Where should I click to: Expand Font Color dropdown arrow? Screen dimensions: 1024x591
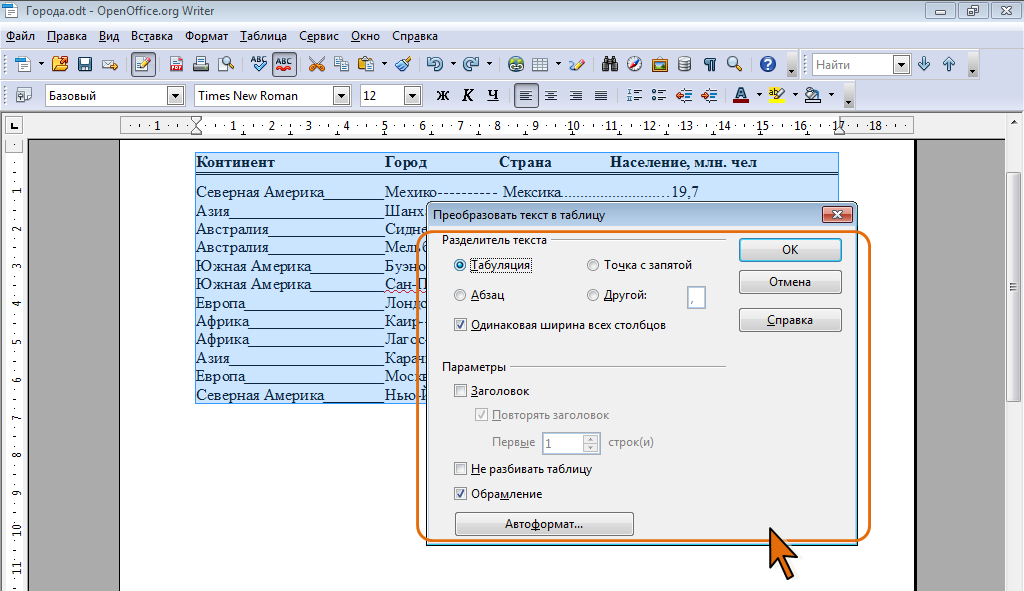759,95
